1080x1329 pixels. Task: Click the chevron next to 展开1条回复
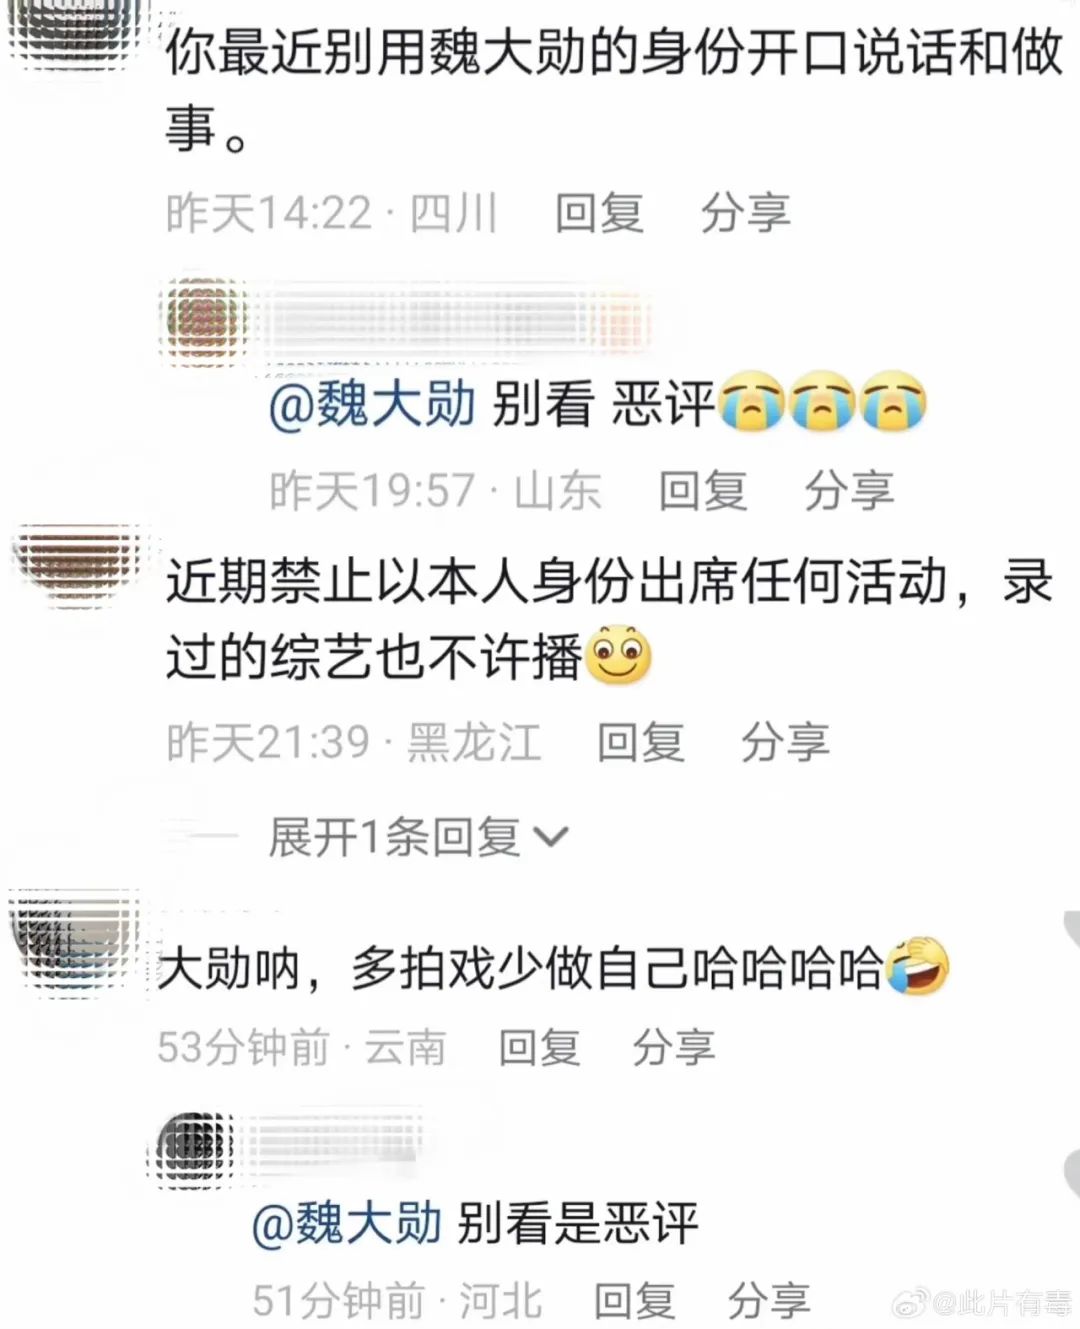(x=552, y=838)
